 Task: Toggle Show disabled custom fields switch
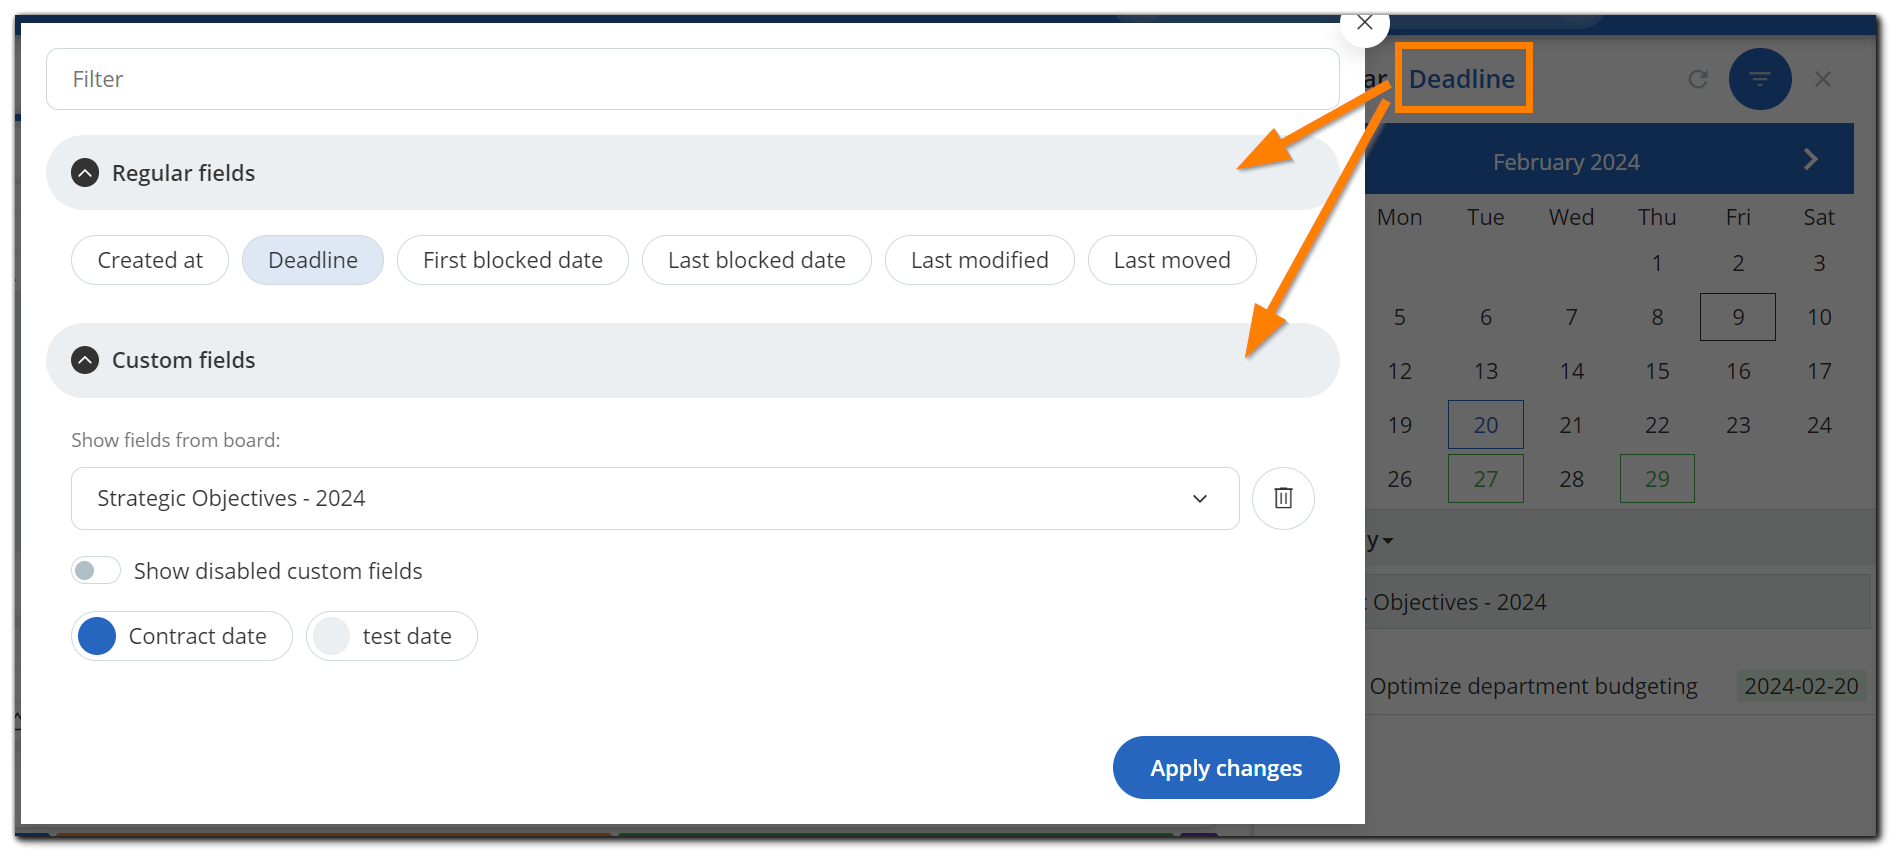(x=96, y=571)
